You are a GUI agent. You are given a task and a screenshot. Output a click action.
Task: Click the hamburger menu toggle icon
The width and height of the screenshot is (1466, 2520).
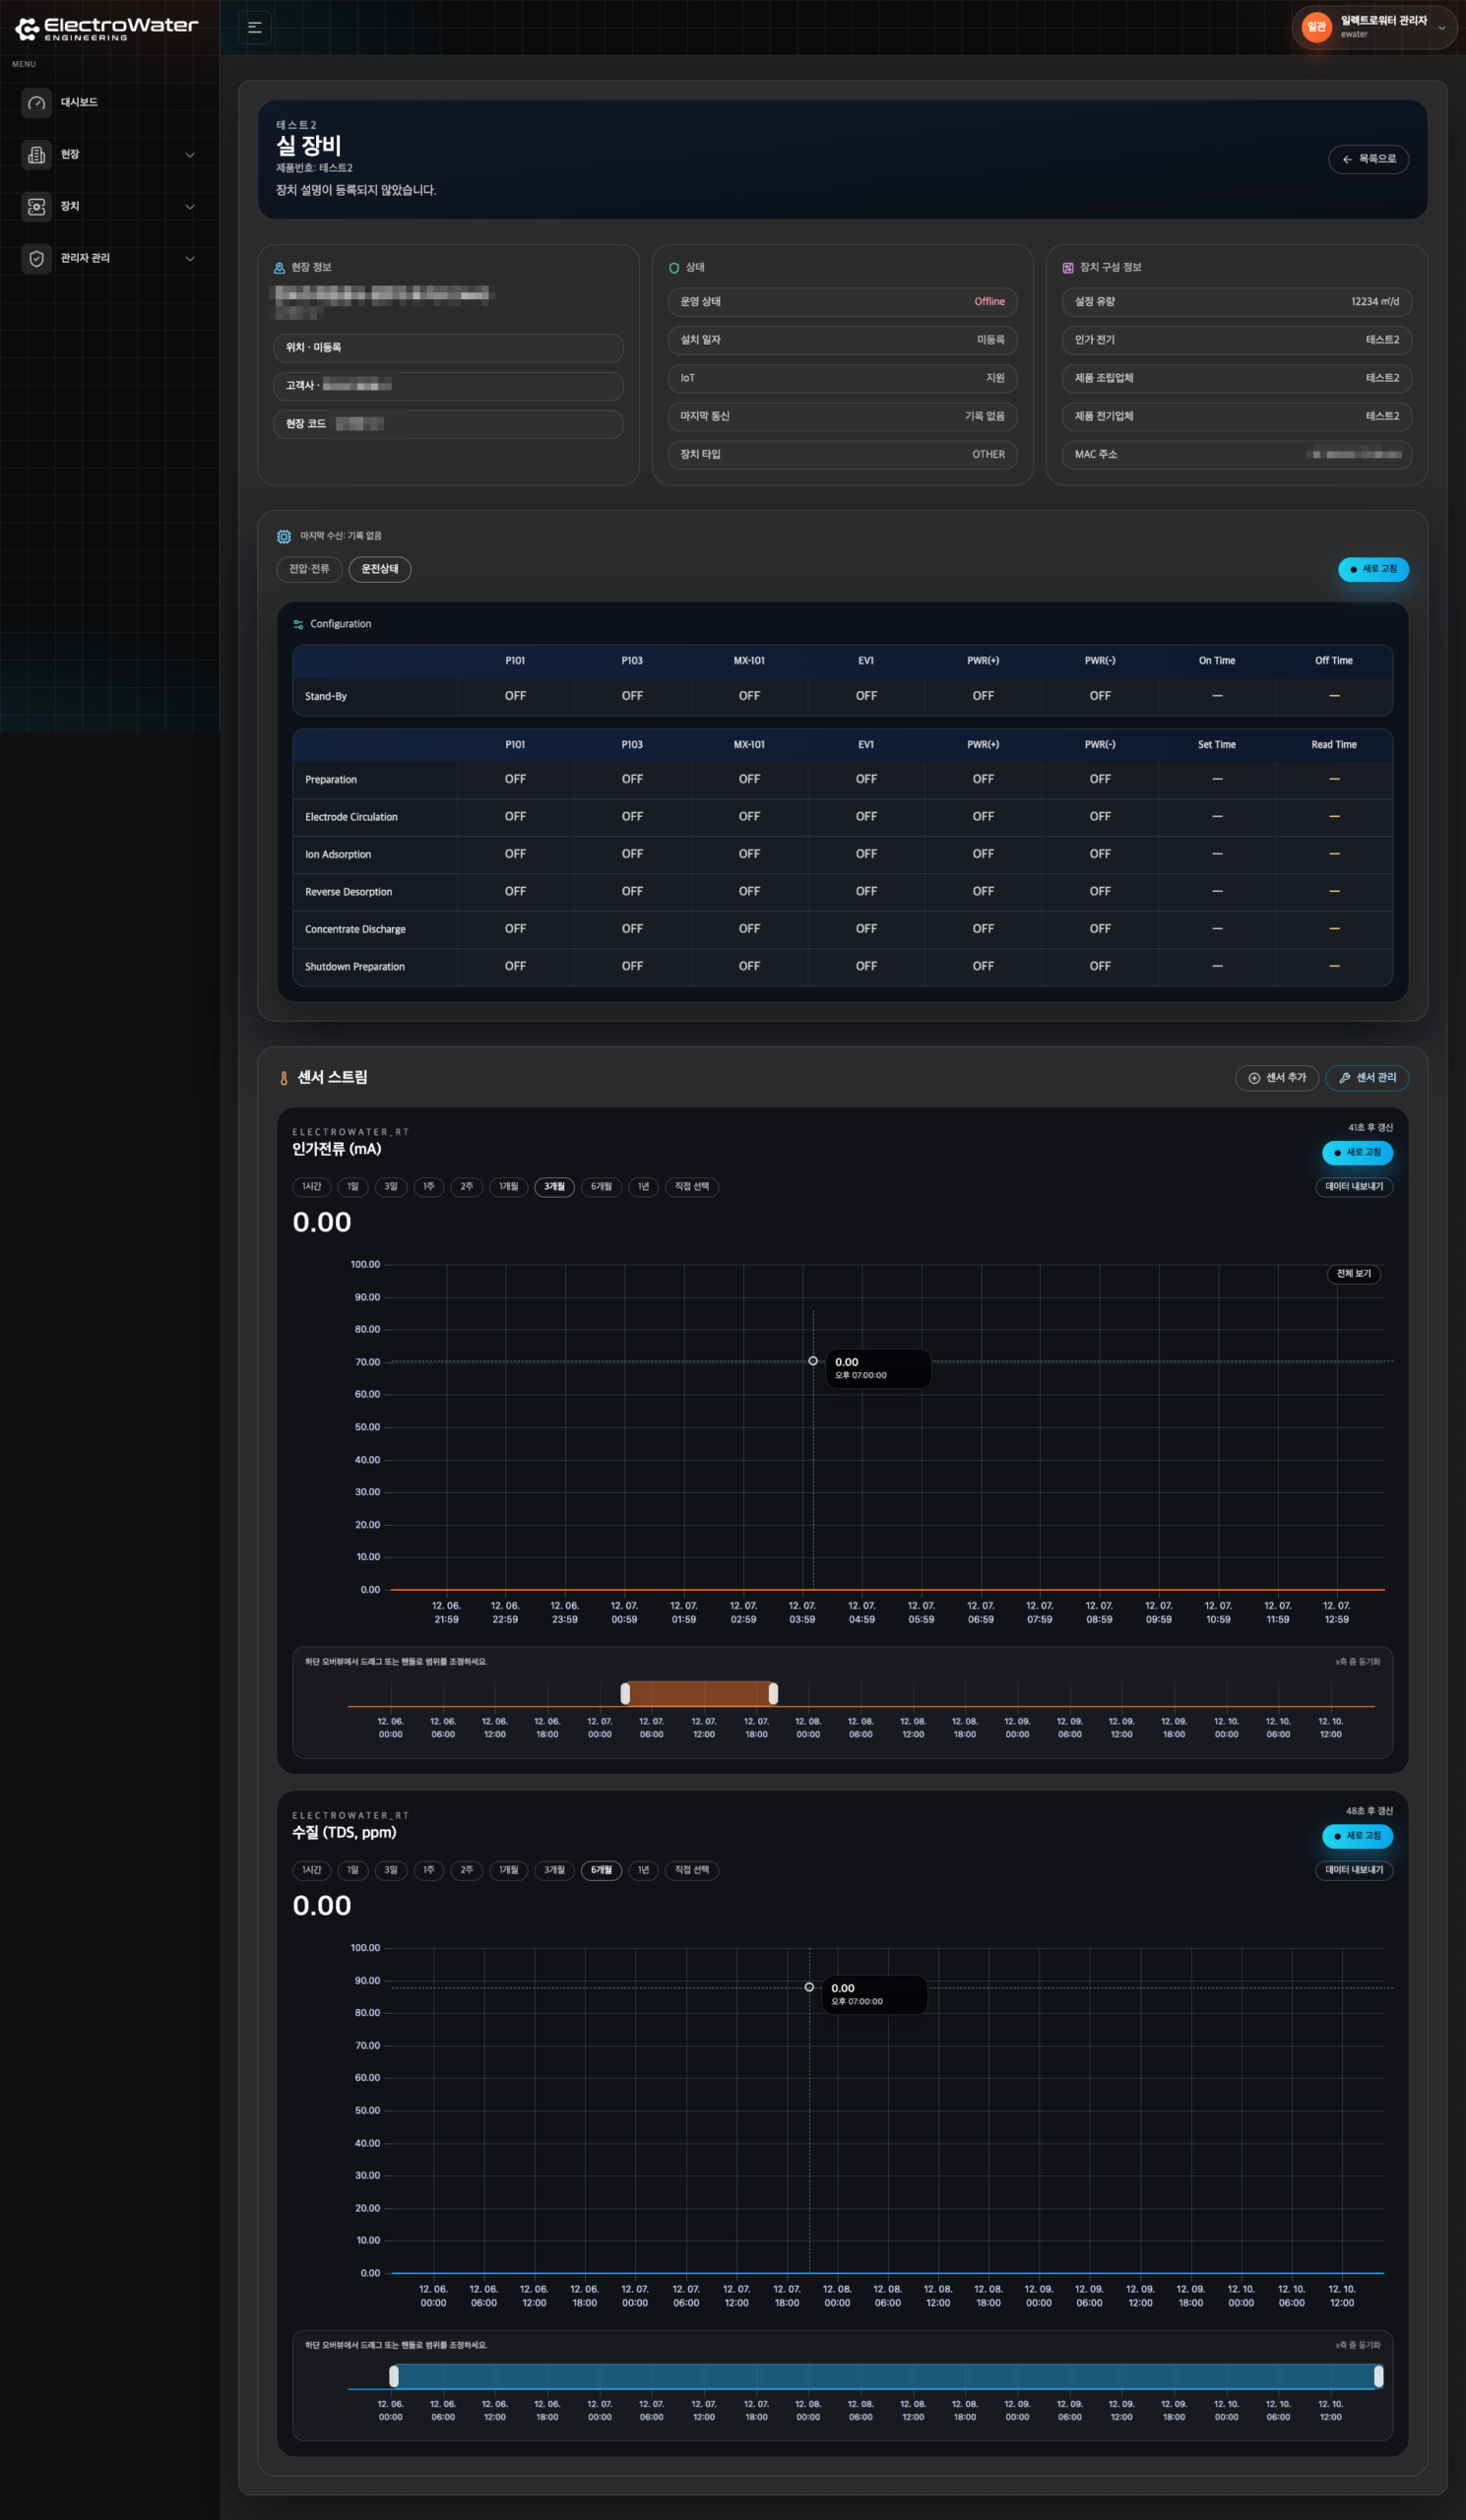(x=255, y=27)
